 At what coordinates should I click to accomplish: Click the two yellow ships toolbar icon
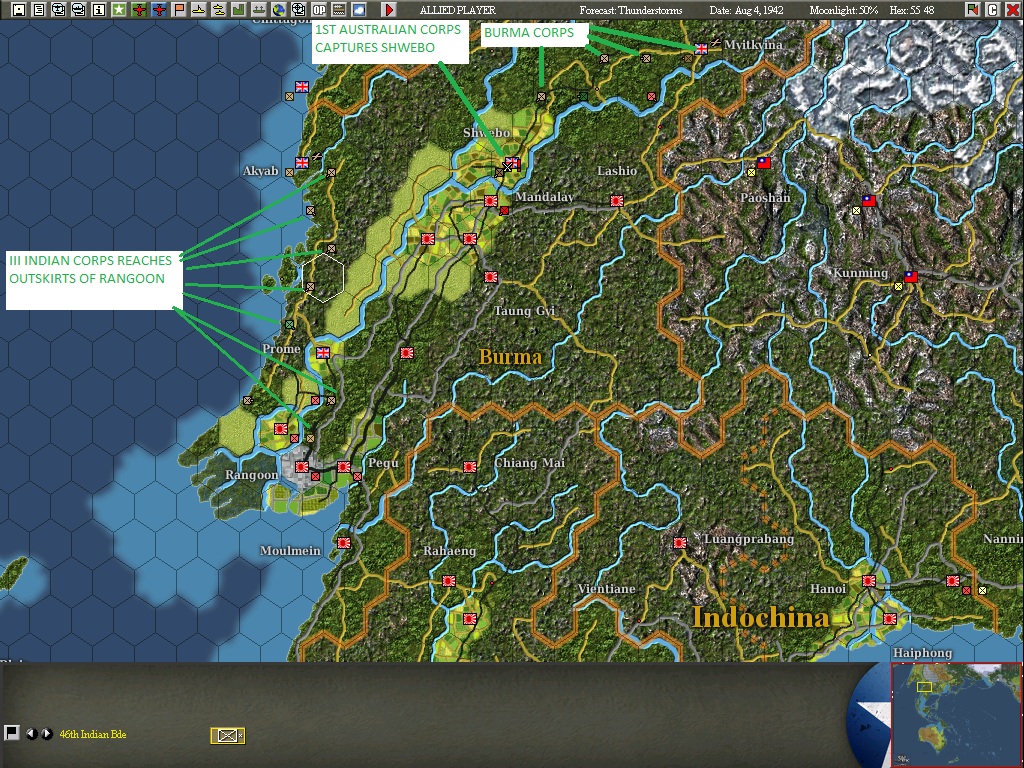[x=219, y=9]
